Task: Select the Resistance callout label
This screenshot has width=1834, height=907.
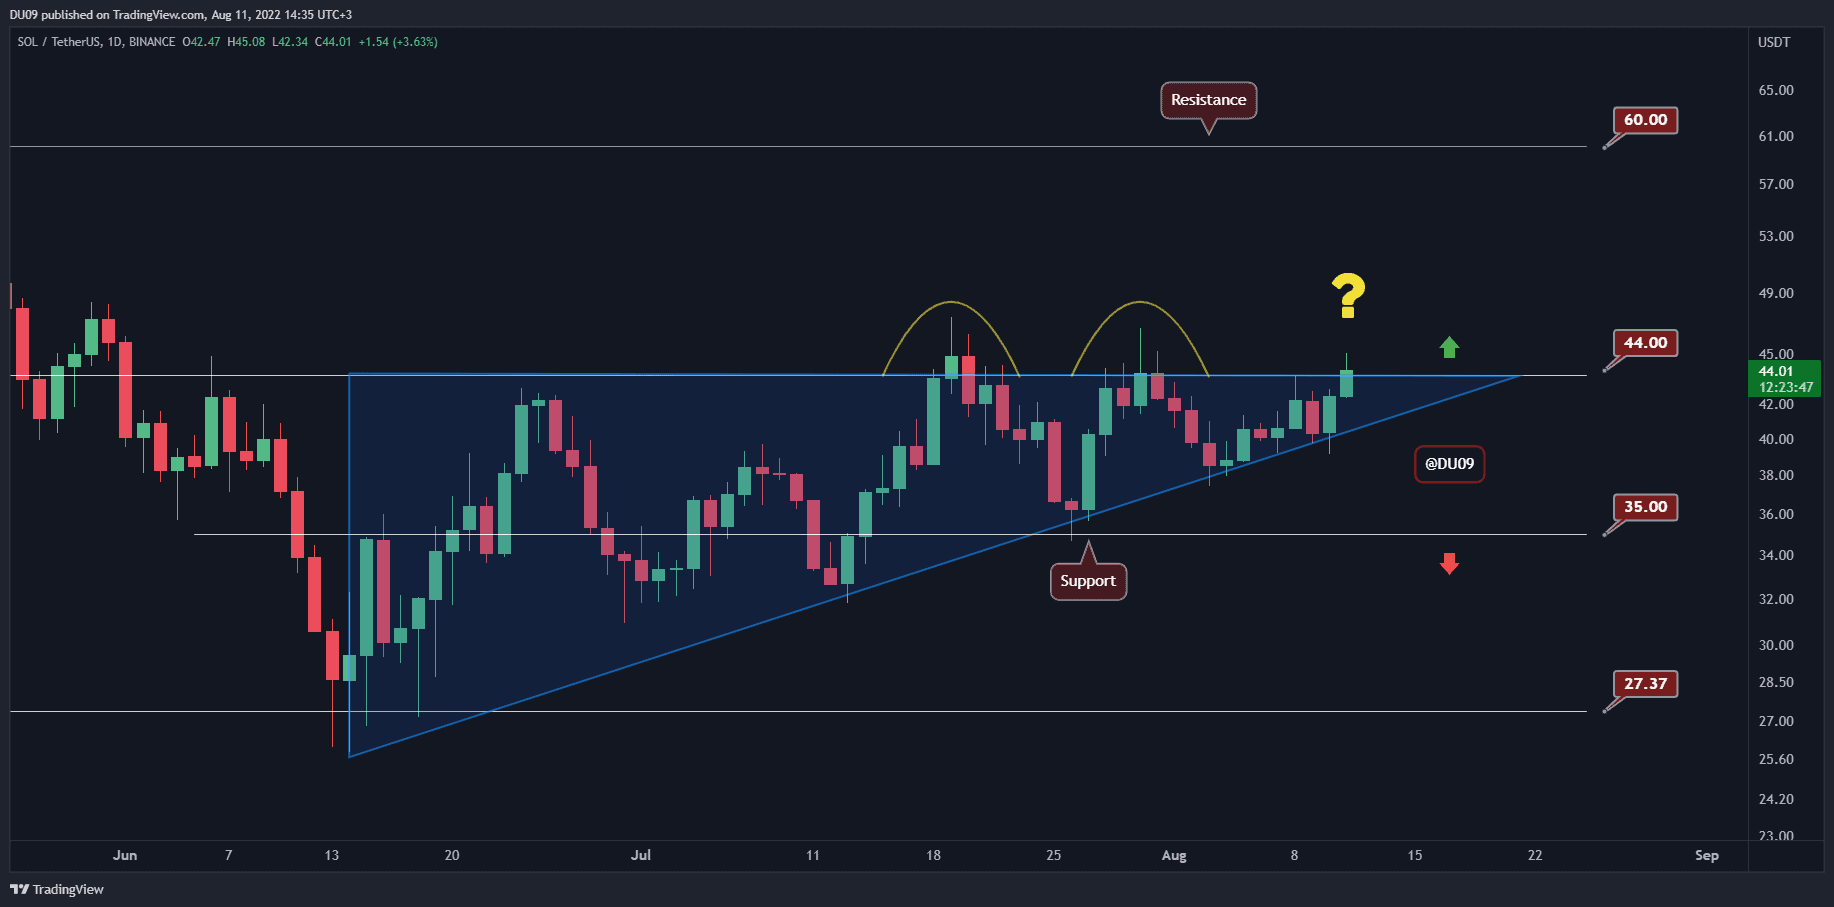Action: point(1208,100)
